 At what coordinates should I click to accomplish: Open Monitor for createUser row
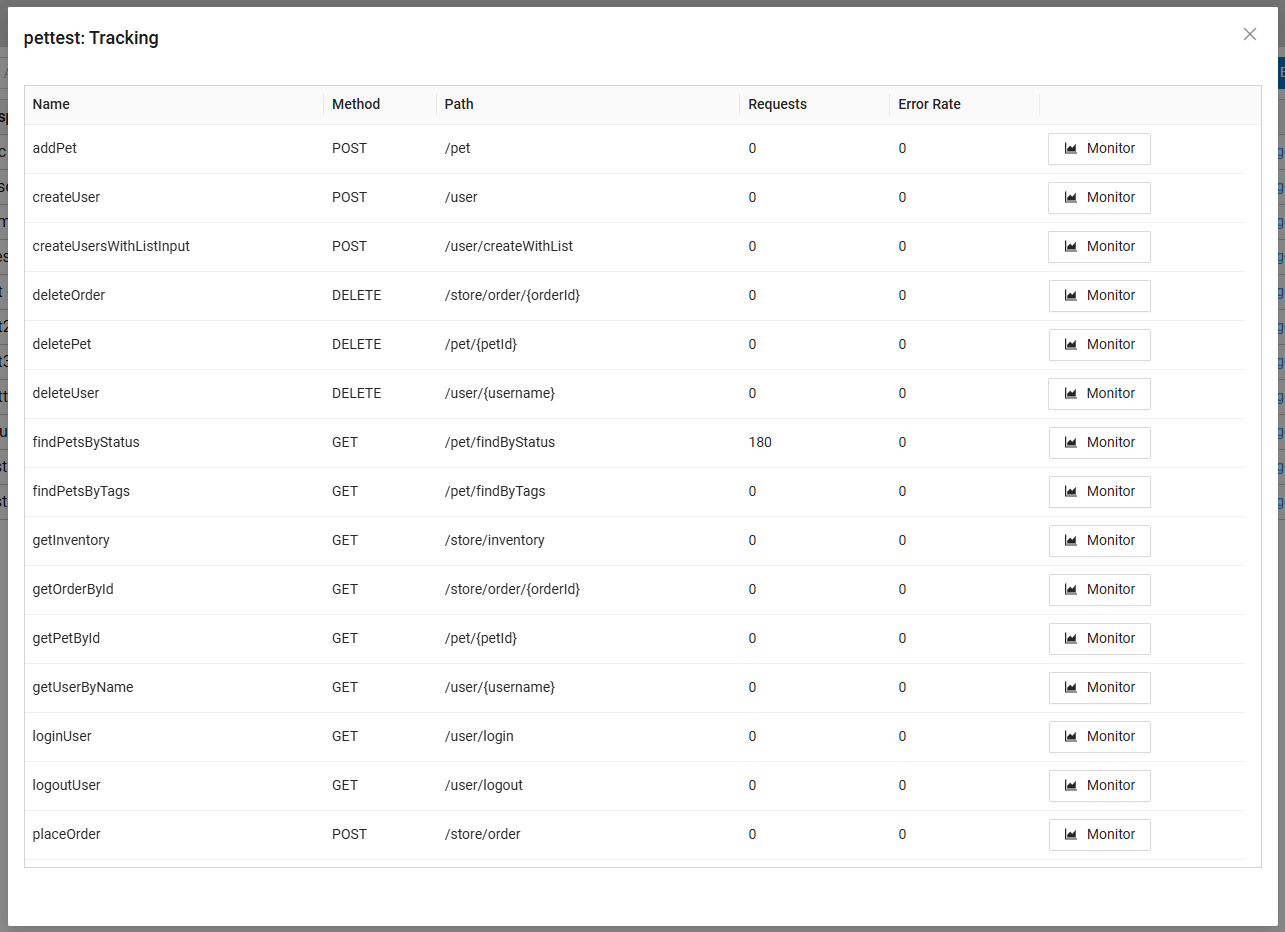[x=1099, y=198]
